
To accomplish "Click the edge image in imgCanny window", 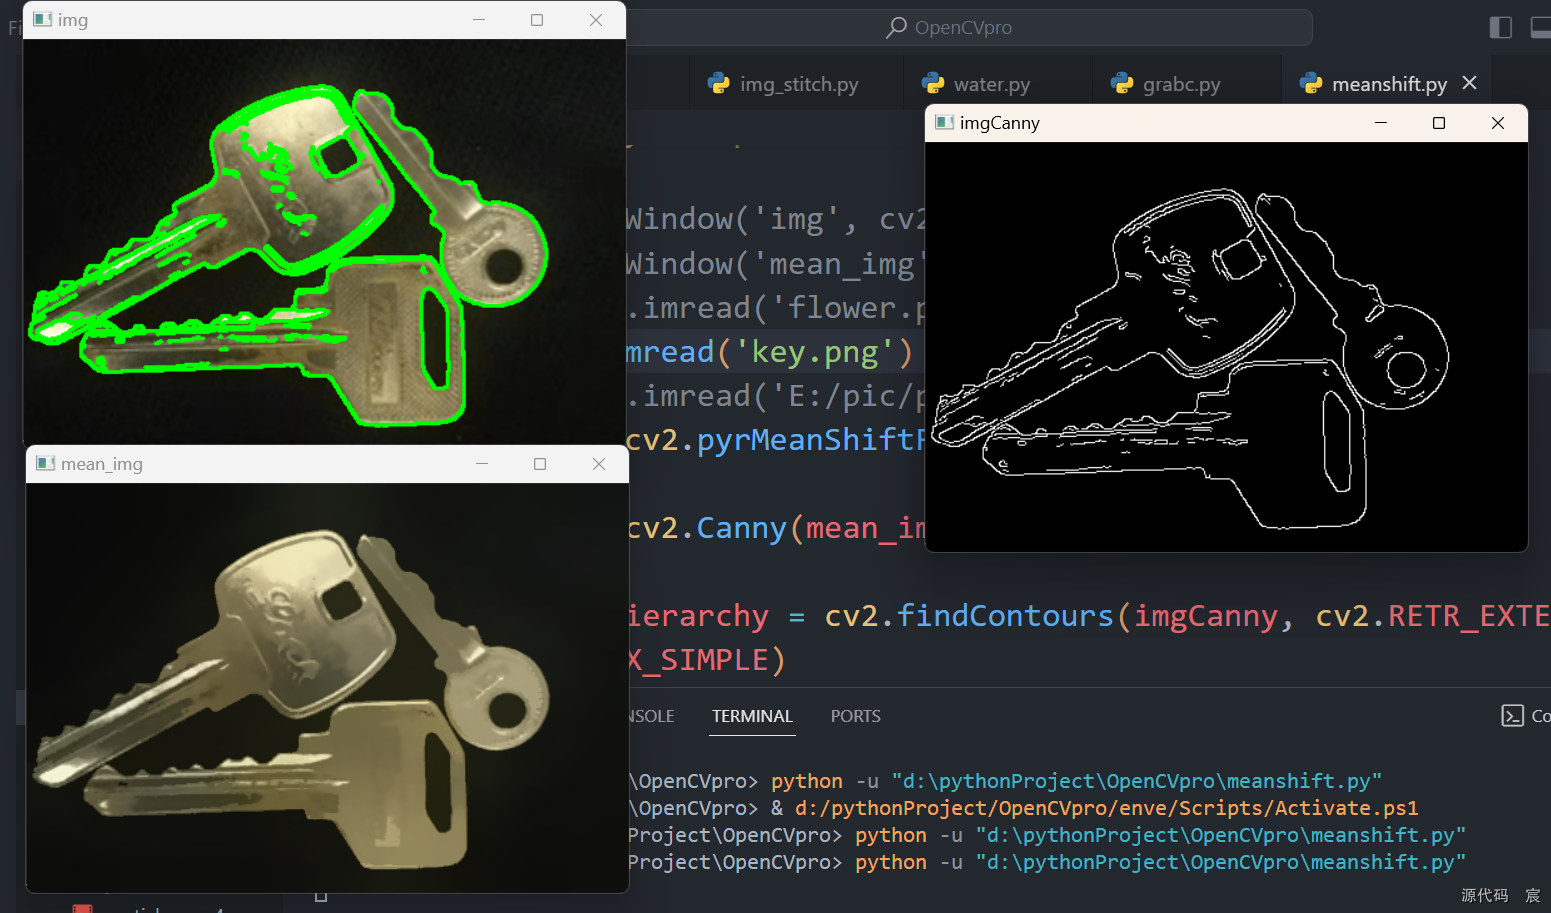I will click(1226, 346).
